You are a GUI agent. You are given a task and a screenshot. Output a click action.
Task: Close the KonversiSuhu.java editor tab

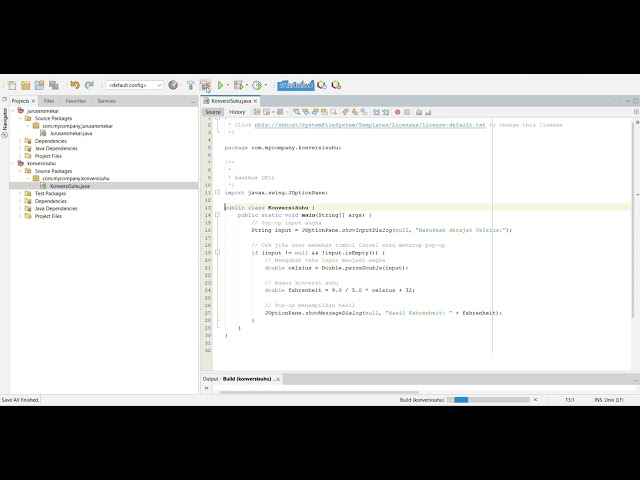click(x=256, y=101)
